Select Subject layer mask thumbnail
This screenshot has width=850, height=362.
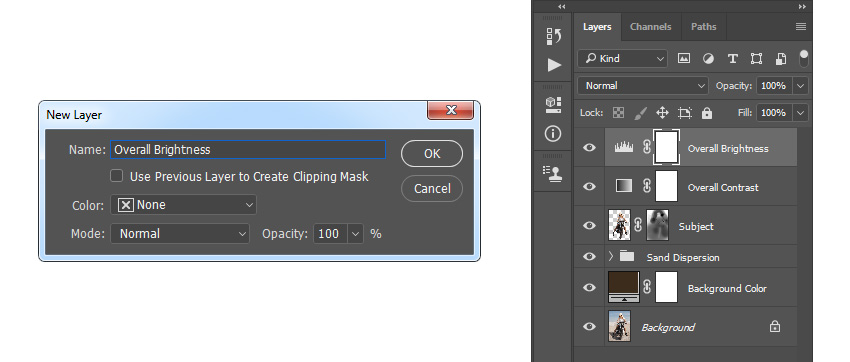[658, 225]
